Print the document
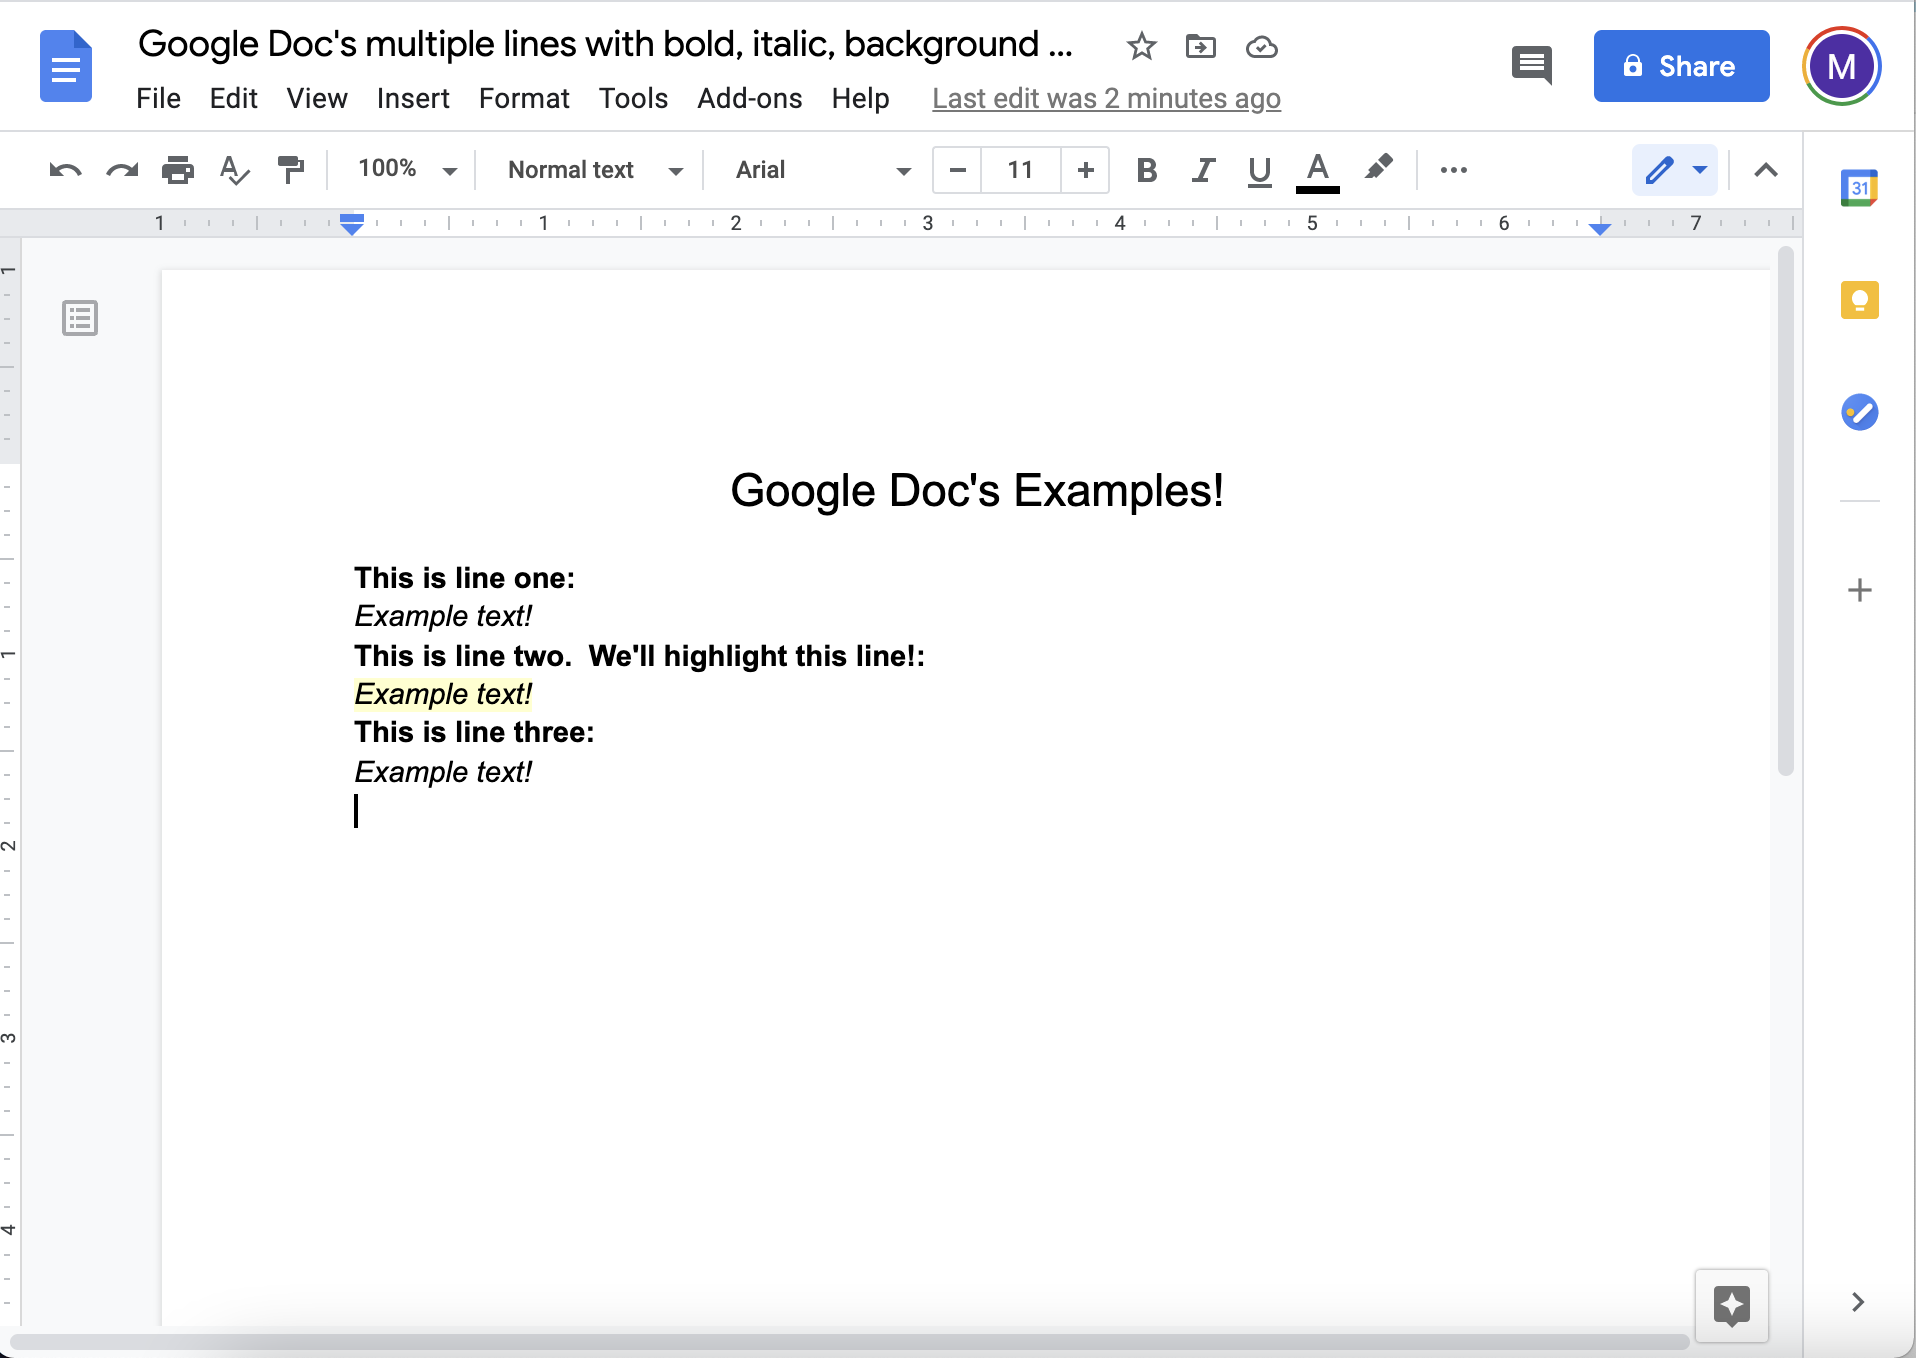Viewport: 1916px width, 1358px height. 178,170
